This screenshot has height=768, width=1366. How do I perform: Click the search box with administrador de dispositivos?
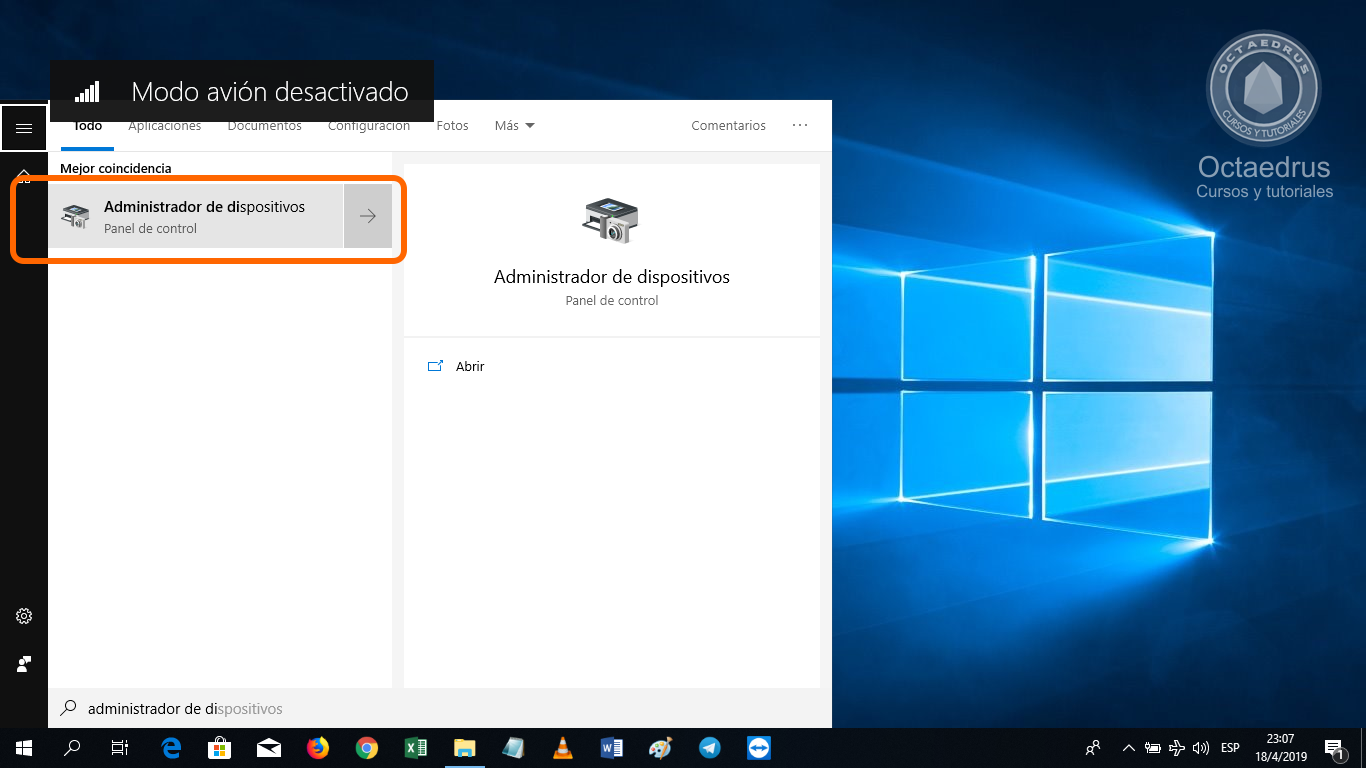click(x=440, y=709)
